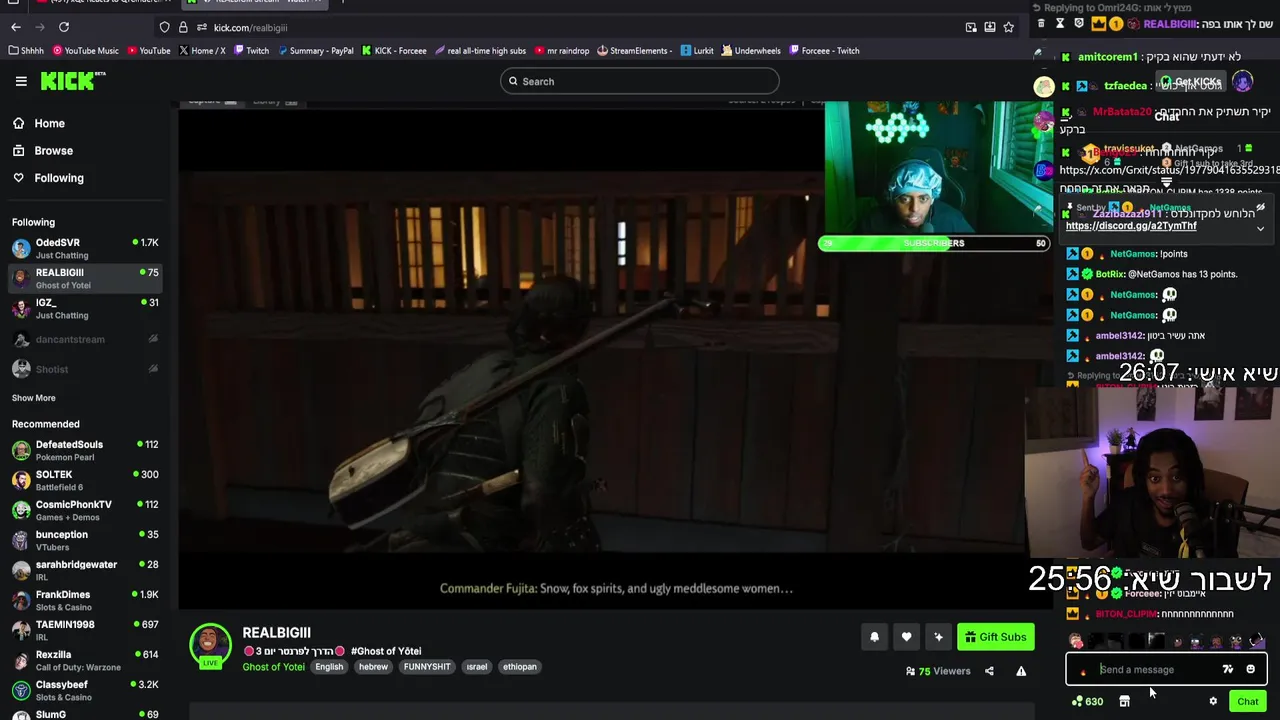Click the green Chat send button
1280x720 pixels.
pos(1247,702)
